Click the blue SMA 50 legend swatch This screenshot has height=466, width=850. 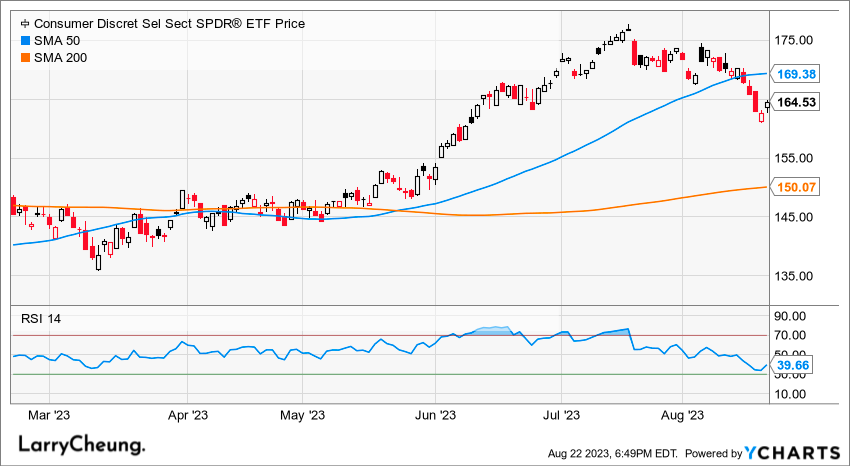coord(25,41)
